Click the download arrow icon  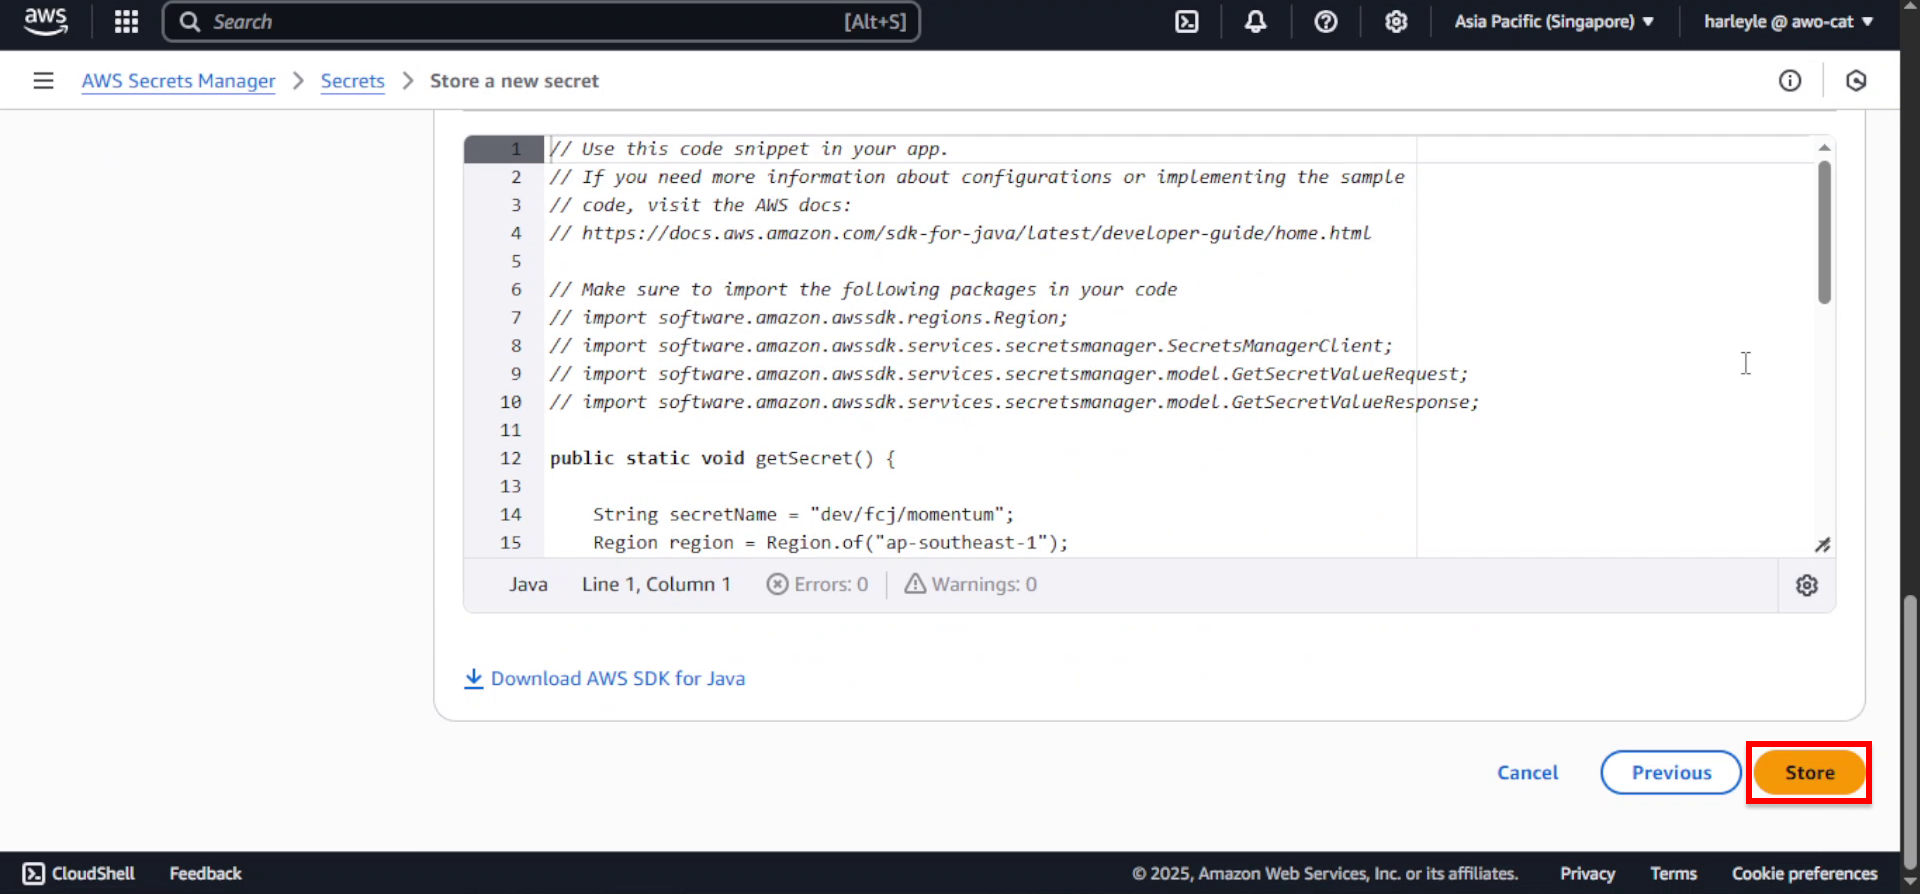coord(474,678)
